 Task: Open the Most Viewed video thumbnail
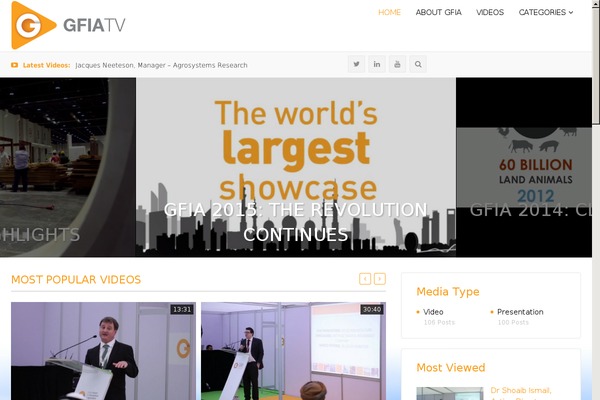click(x=450, y=393)
